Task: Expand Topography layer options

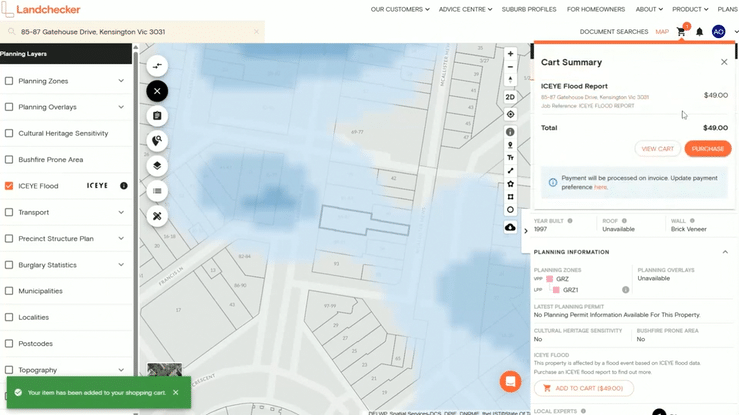Action: click(x=121, y=370)
